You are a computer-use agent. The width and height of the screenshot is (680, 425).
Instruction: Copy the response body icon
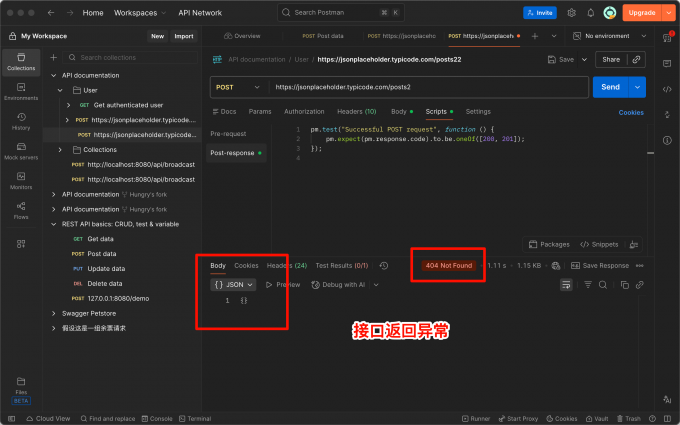coord(624,285)
